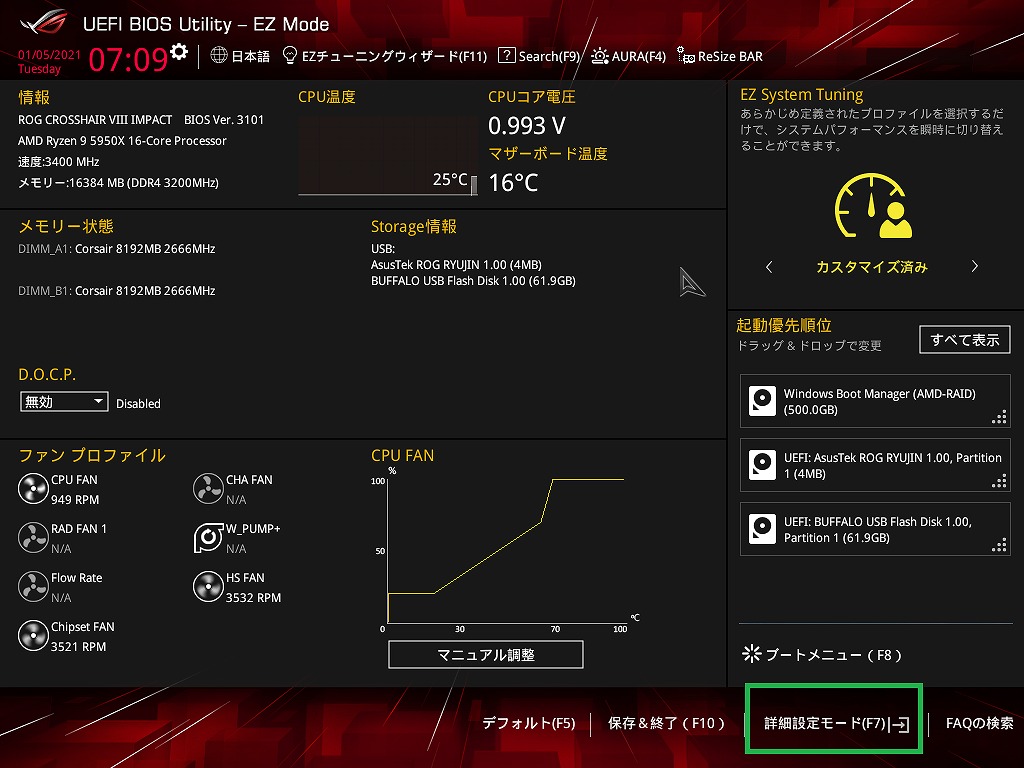Select the CHA FAN fan icon
The image size is (1024, 768).
tap(208, 489)
